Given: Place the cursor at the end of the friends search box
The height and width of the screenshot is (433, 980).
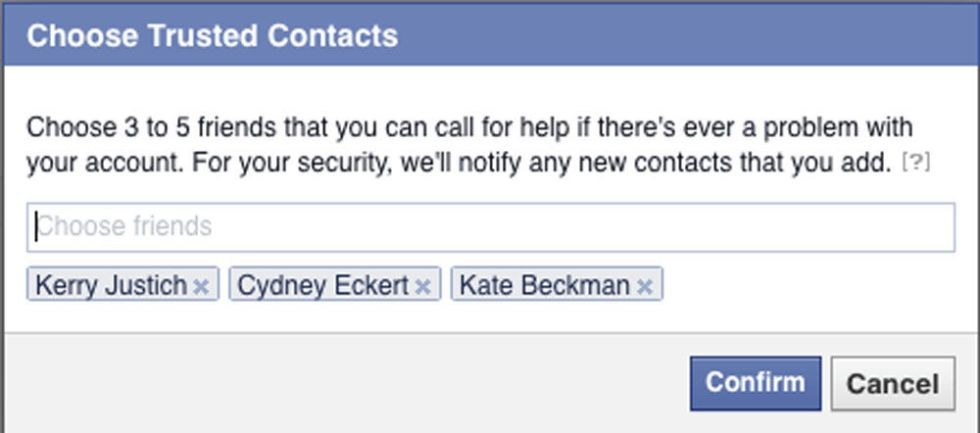Looking at the screenshot, I should 938,227.
